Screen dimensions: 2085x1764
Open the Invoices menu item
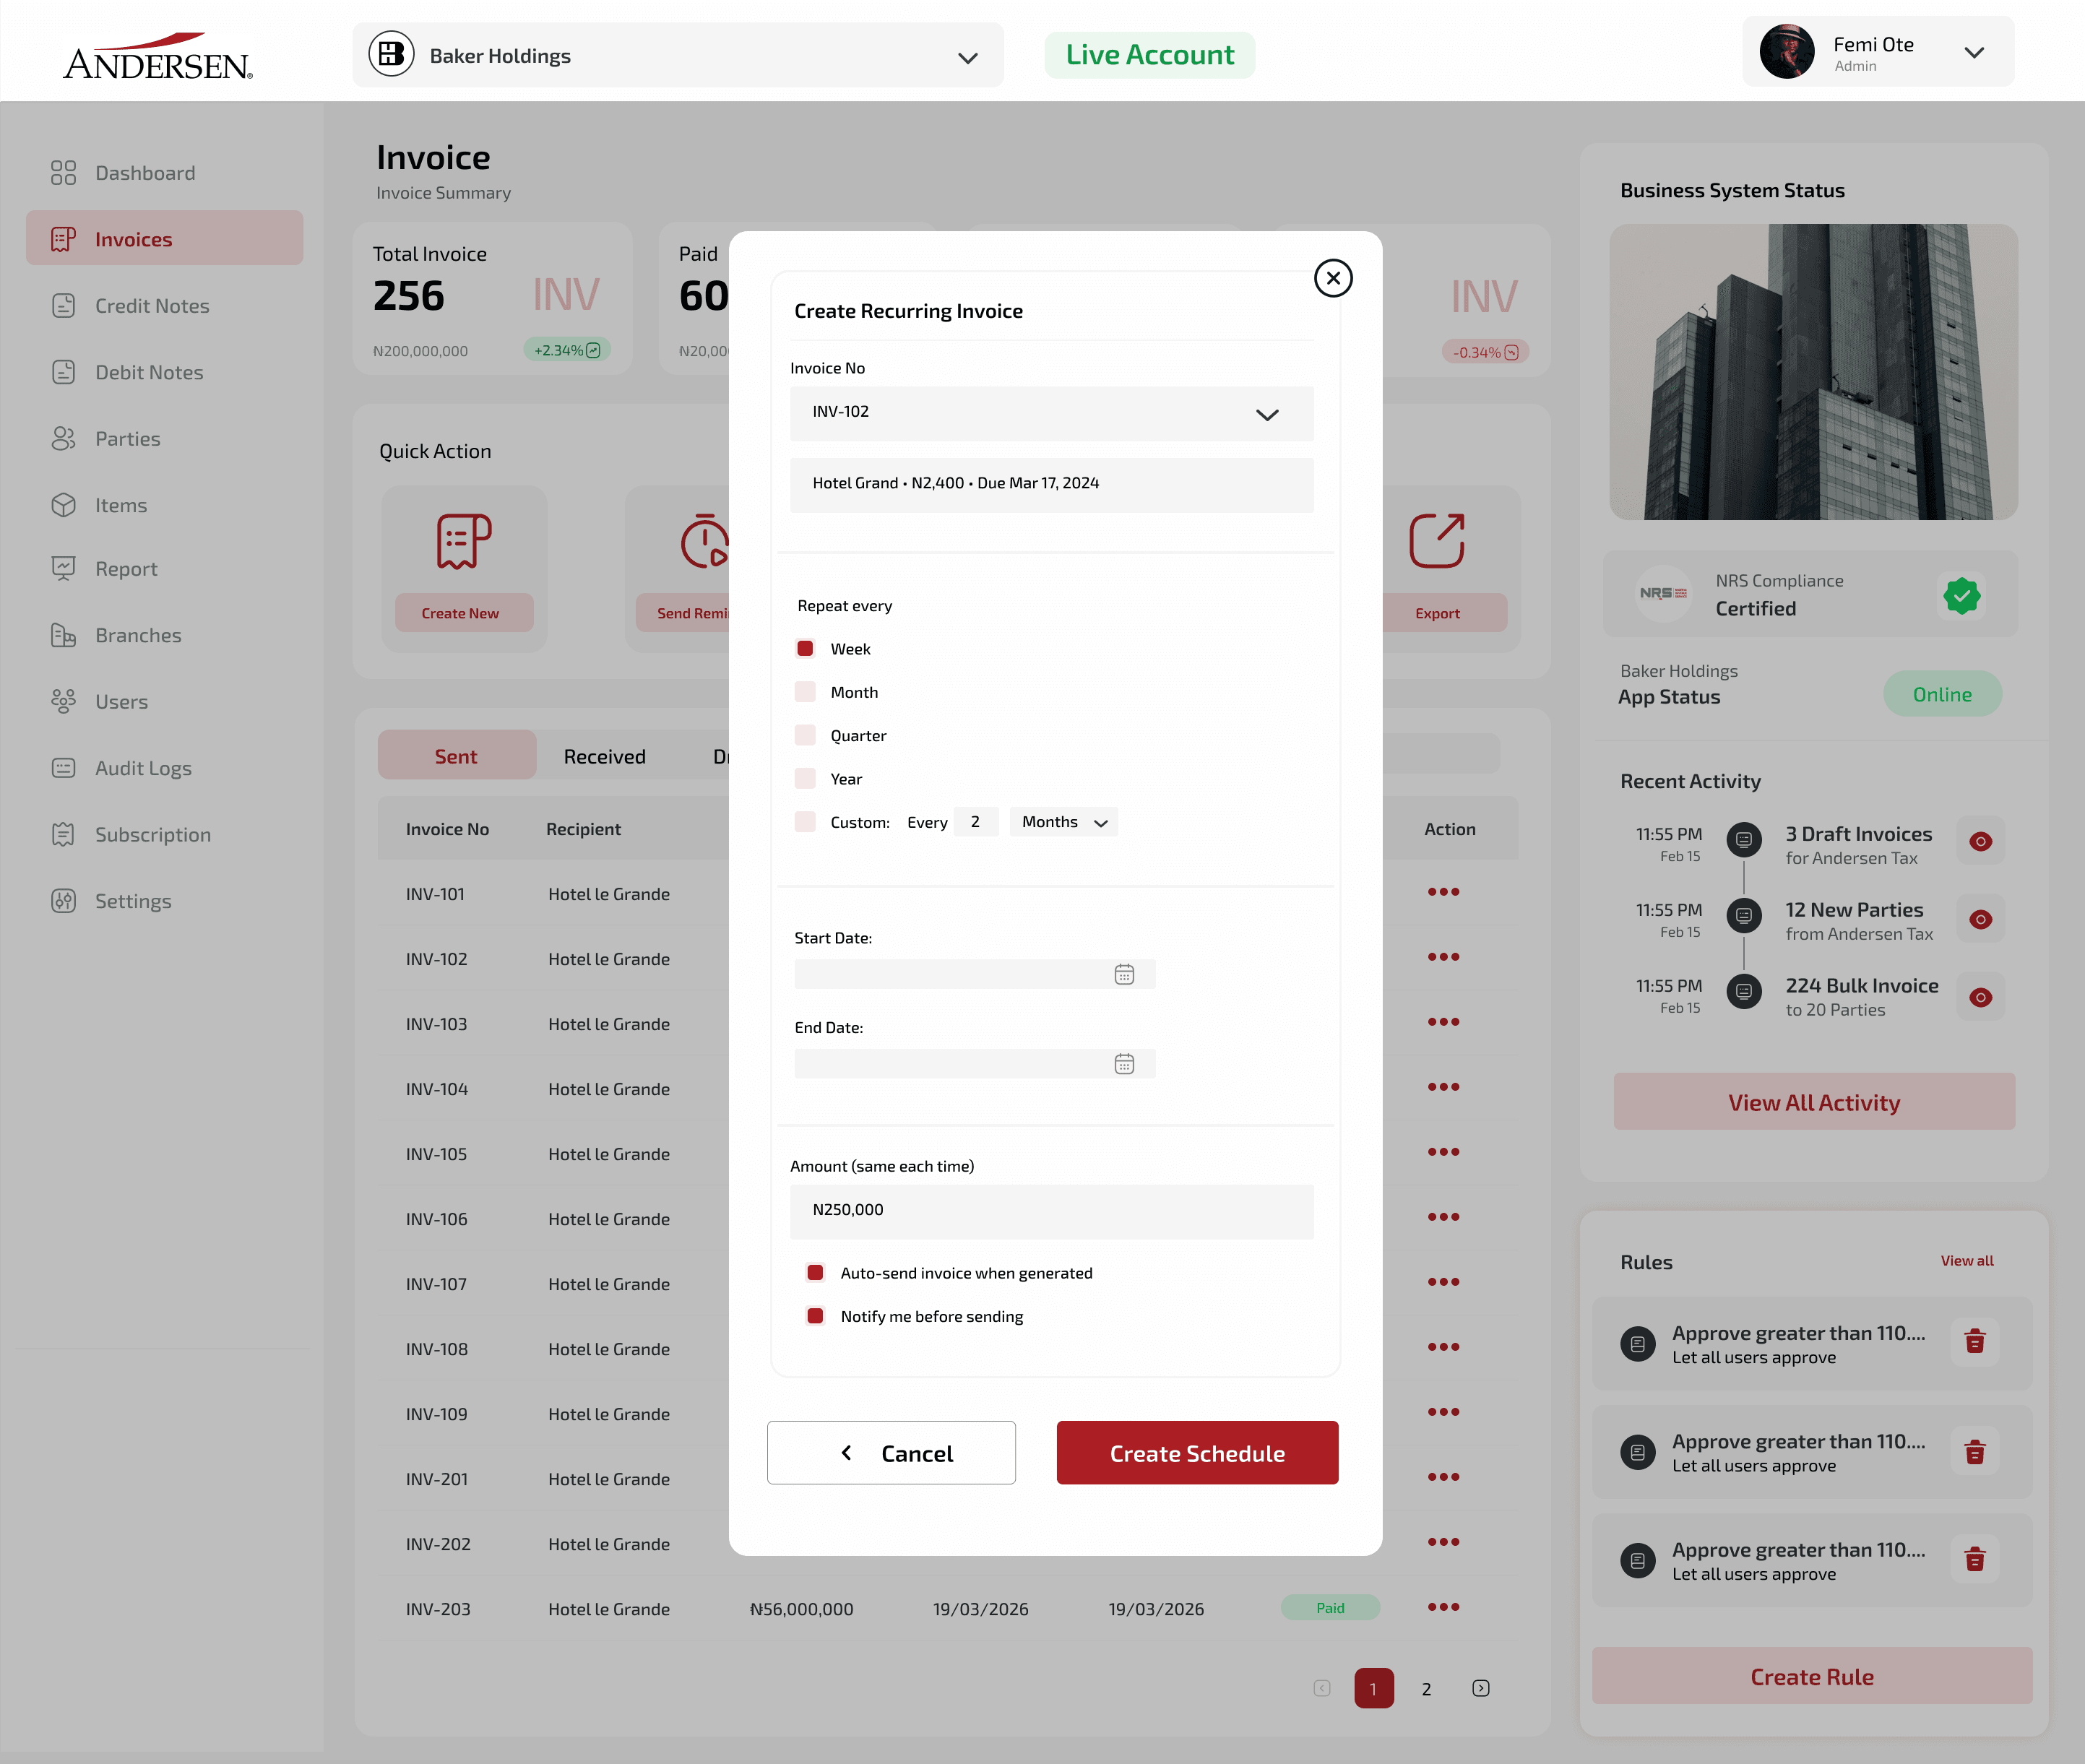pyautogui.click(x=164, y=239)
